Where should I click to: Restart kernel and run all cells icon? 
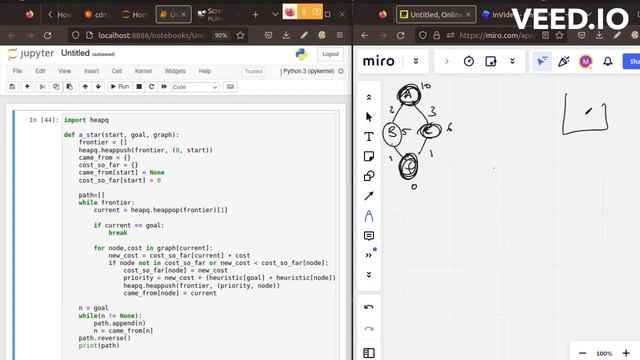tap(164, 87)
